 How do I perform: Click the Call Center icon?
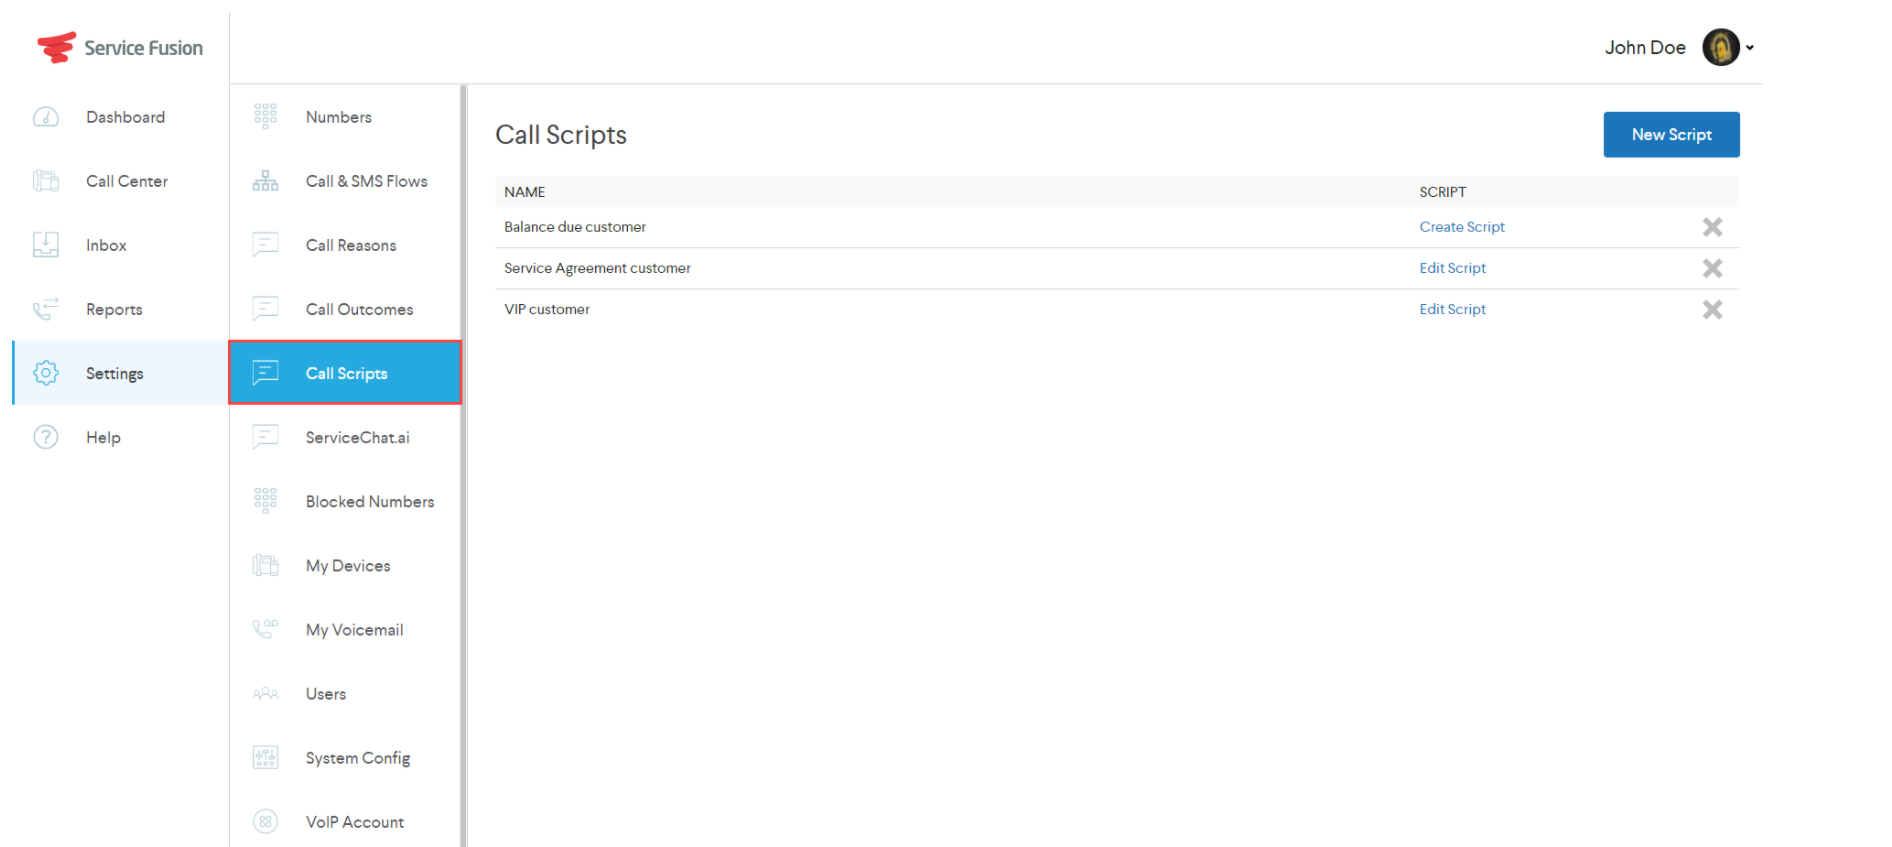(46, 181)
